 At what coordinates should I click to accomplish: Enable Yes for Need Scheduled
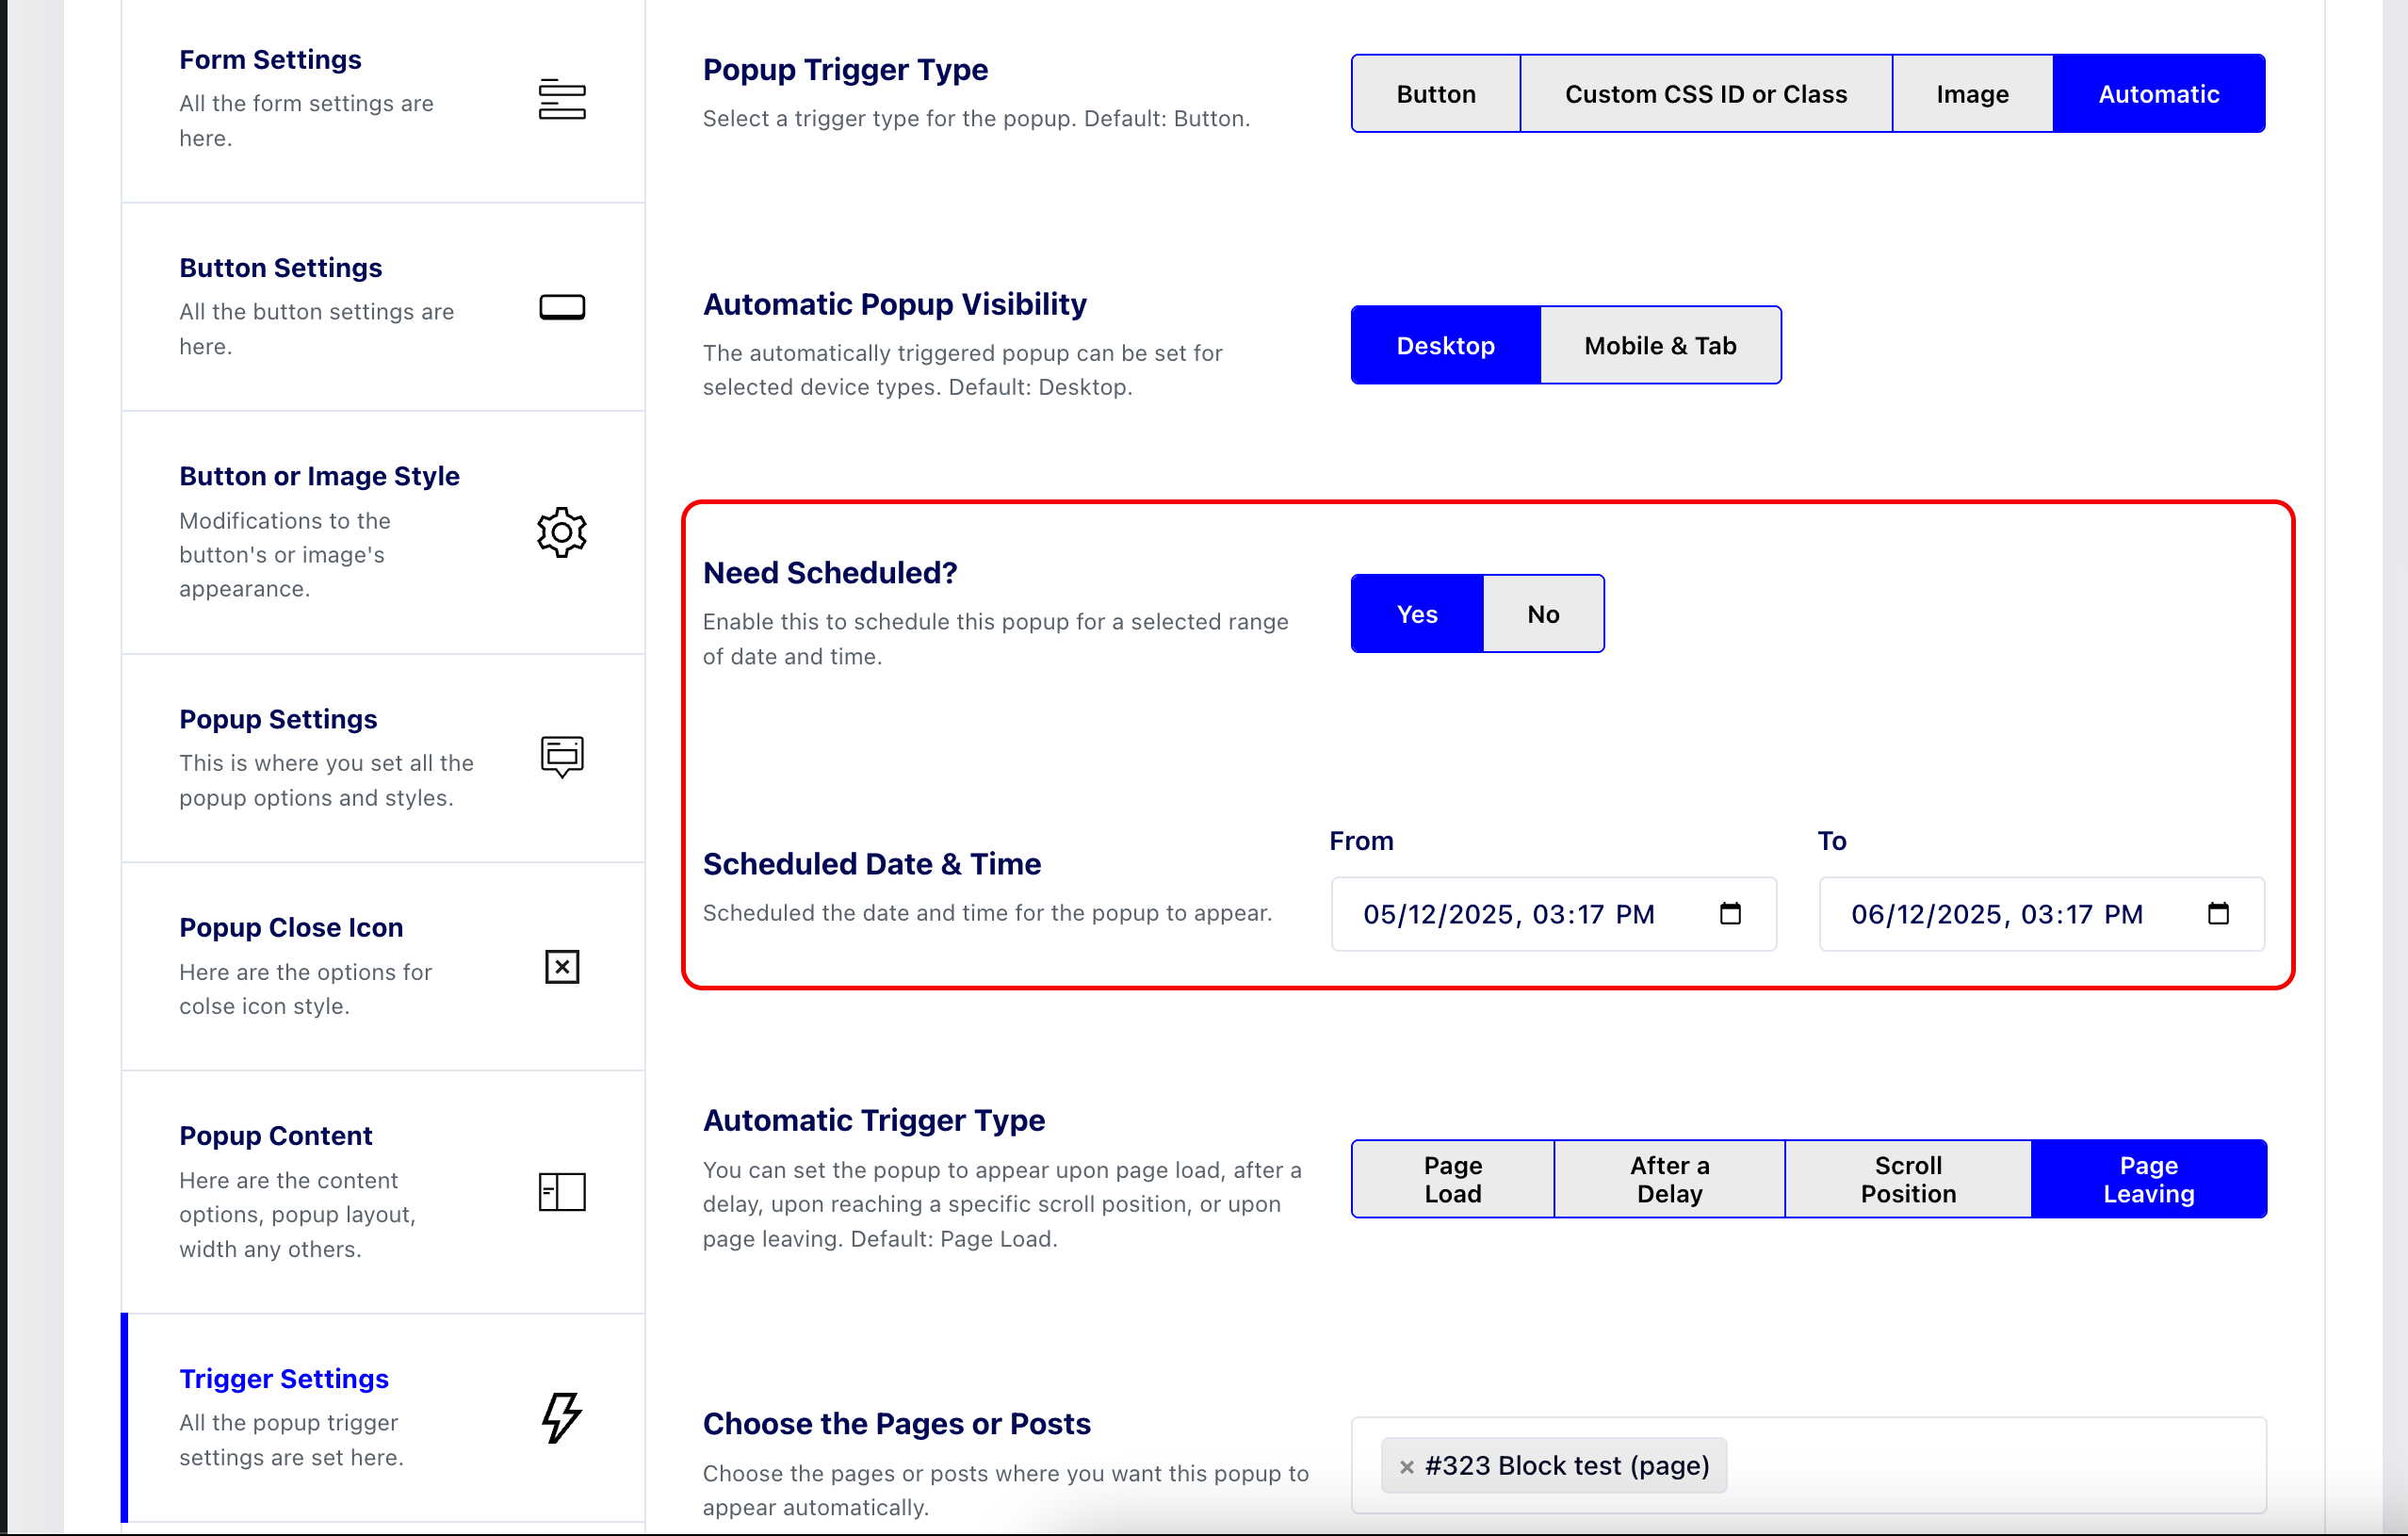[x=1417, y=614]
